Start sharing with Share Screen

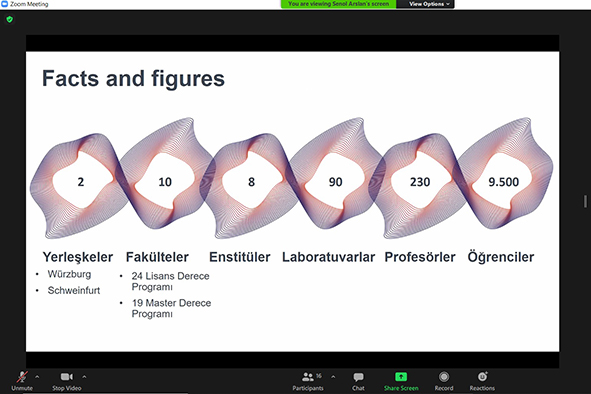(x=401, y=381)
